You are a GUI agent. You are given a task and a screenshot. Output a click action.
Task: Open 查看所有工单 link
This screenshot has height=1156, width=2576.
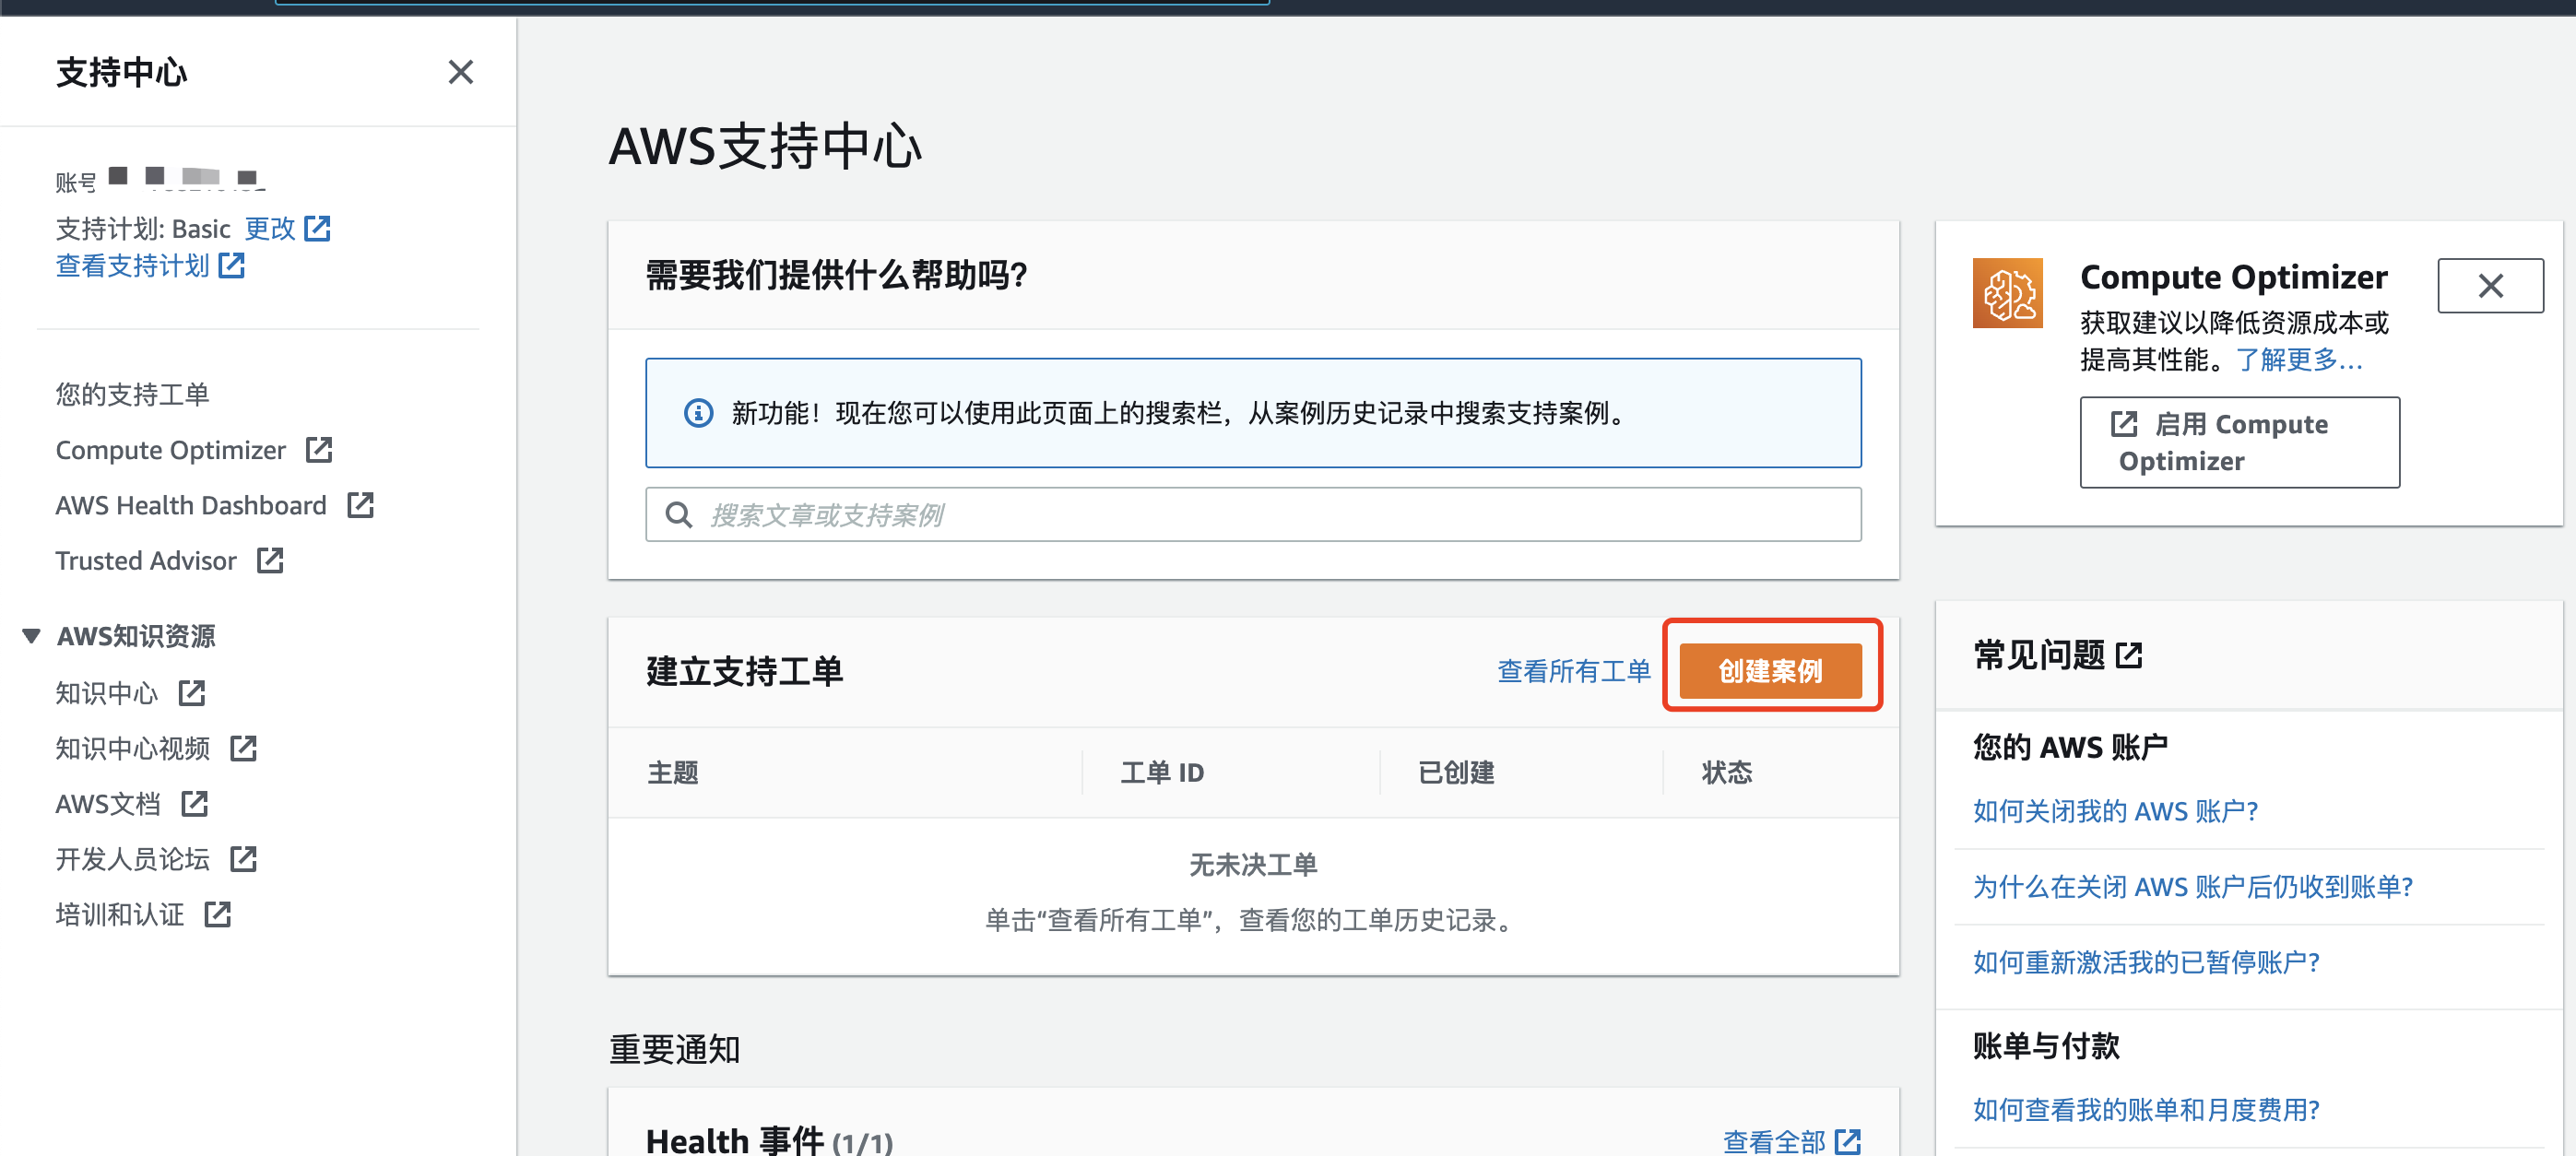[x=1573, y=671]
